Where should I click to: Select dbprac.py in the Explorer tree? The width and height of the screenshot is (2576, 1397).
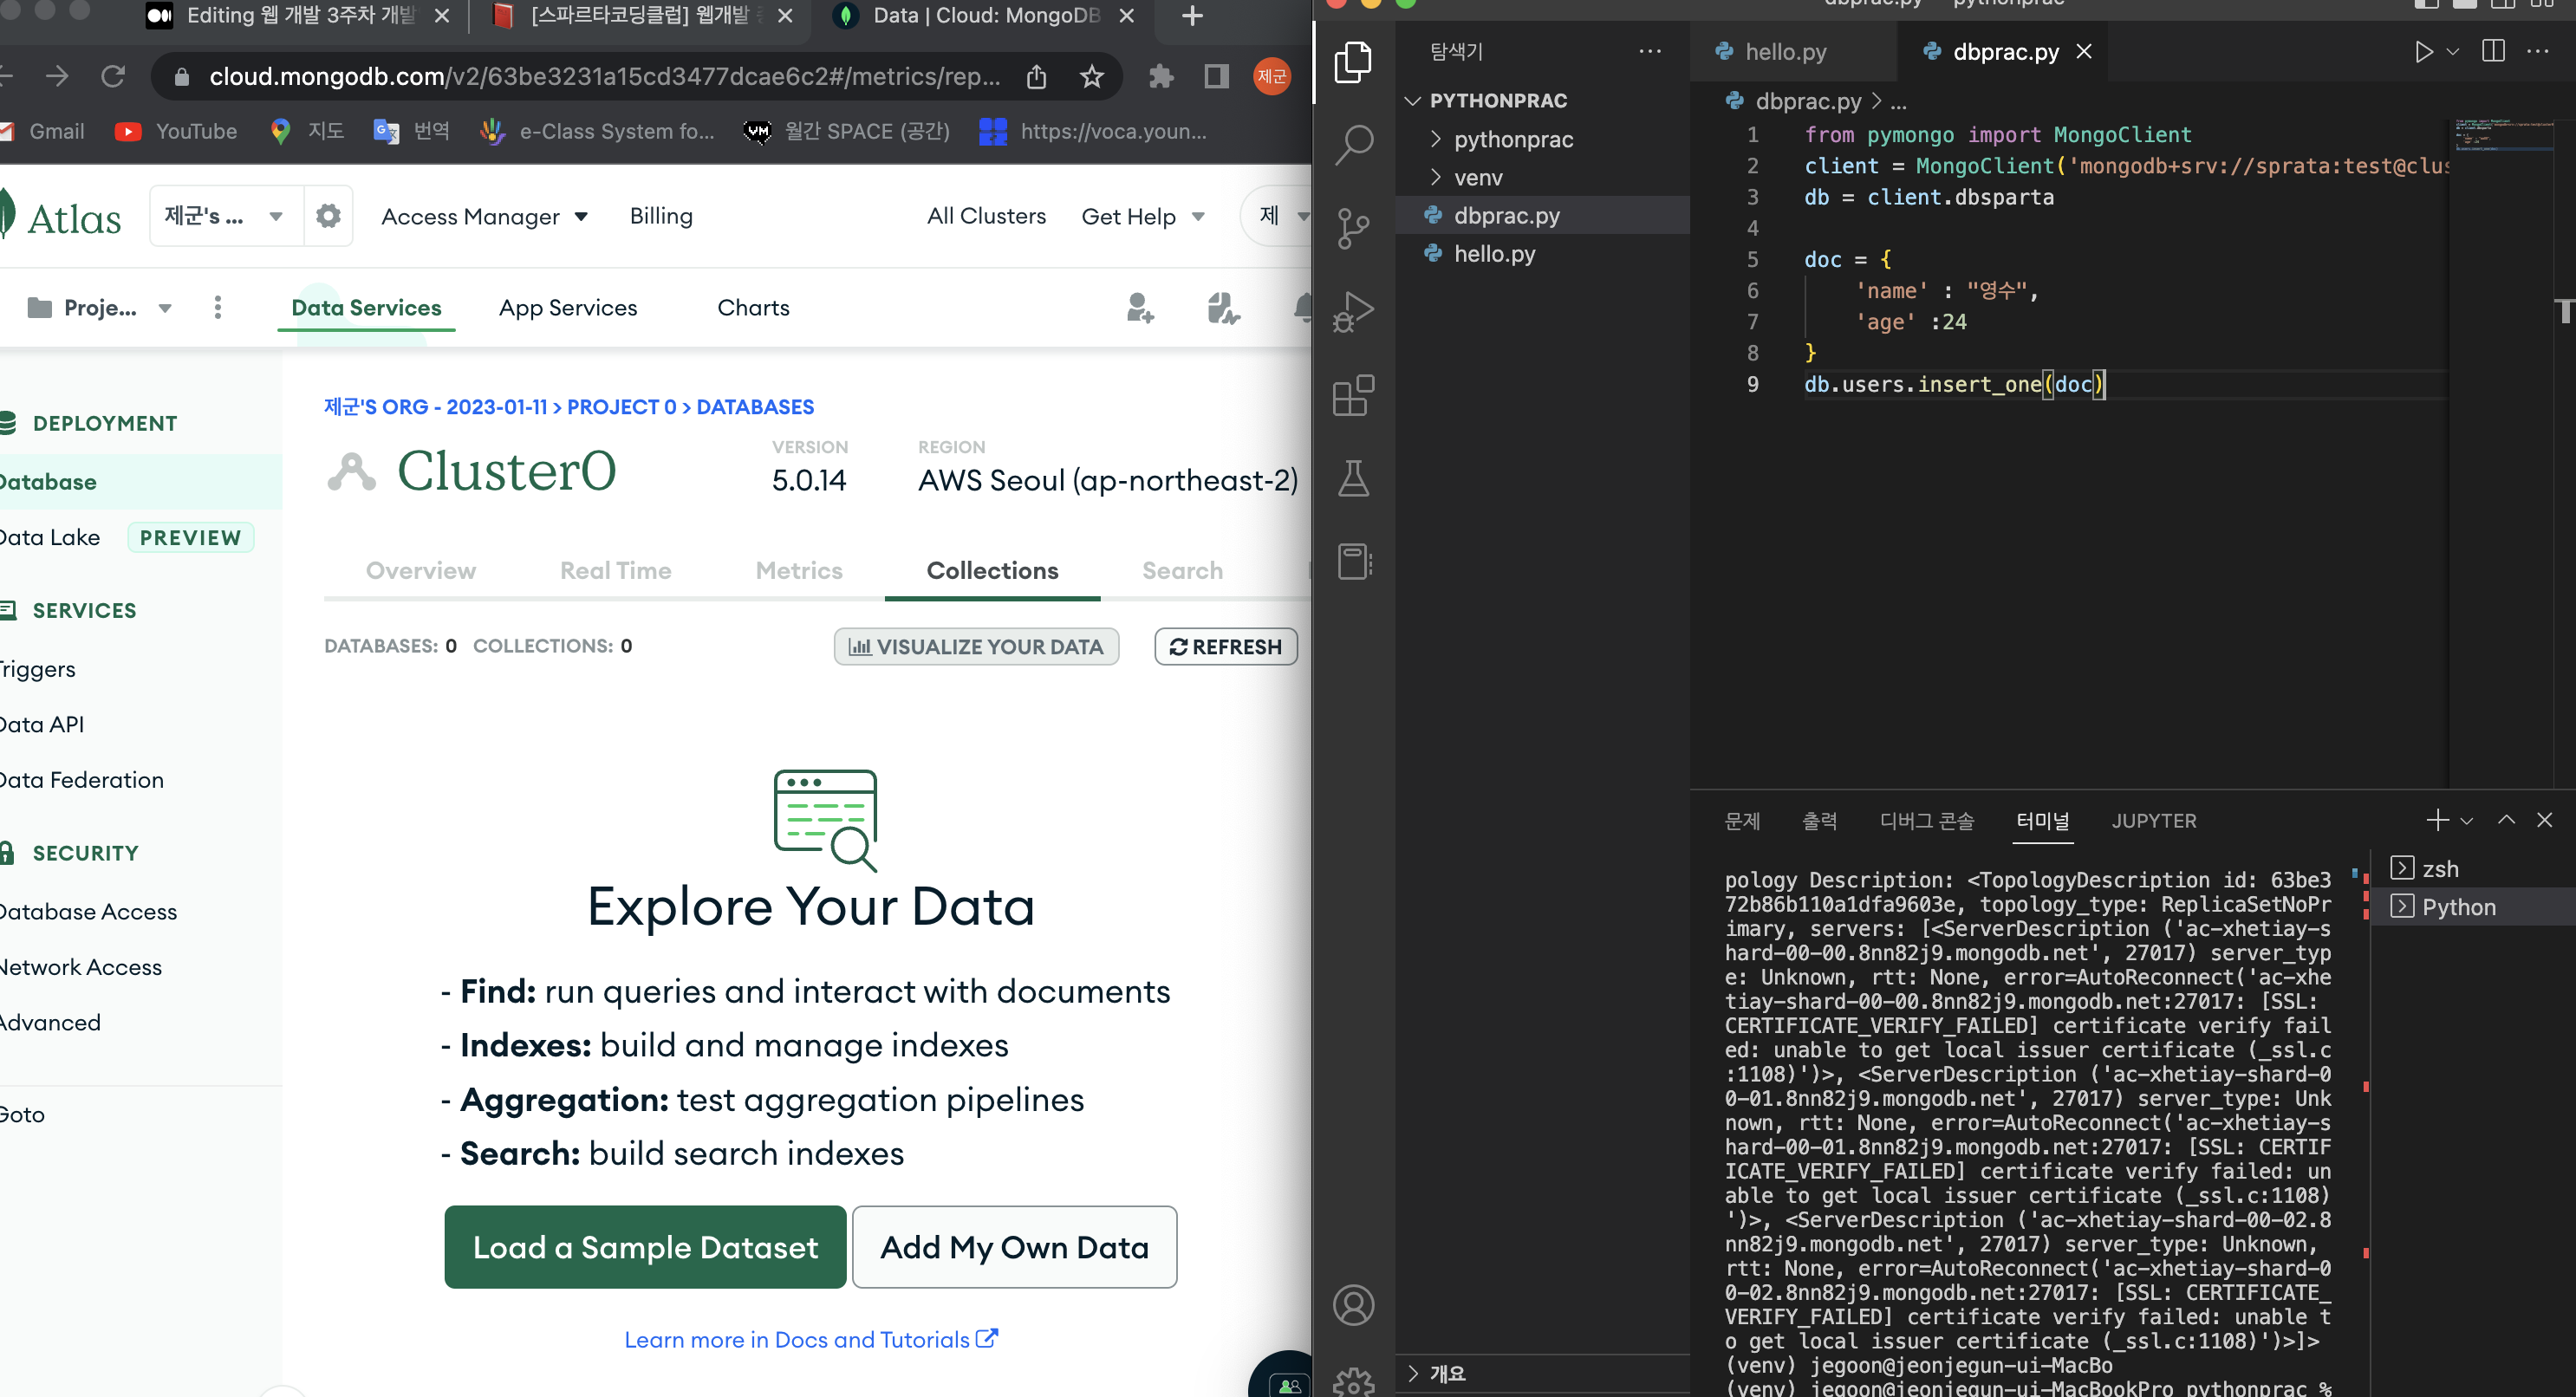[1506, 215]
